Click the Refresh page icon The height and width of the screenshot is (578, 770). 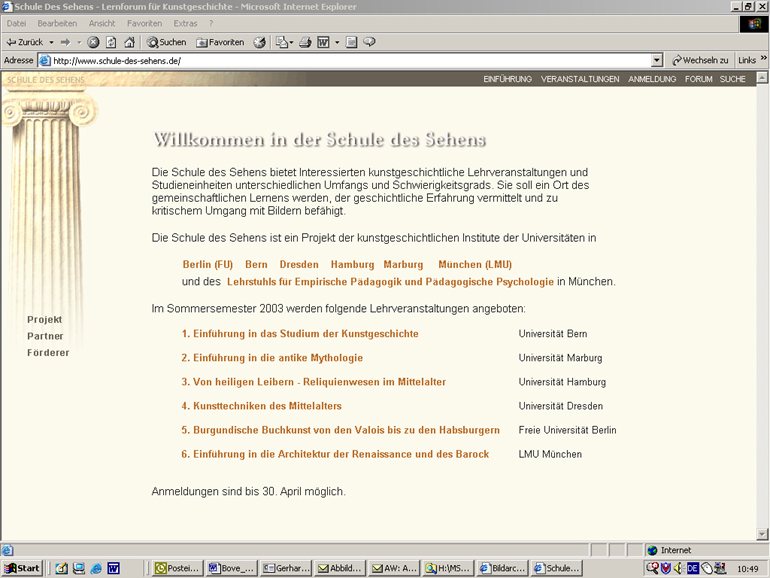(x=110, y=42)
